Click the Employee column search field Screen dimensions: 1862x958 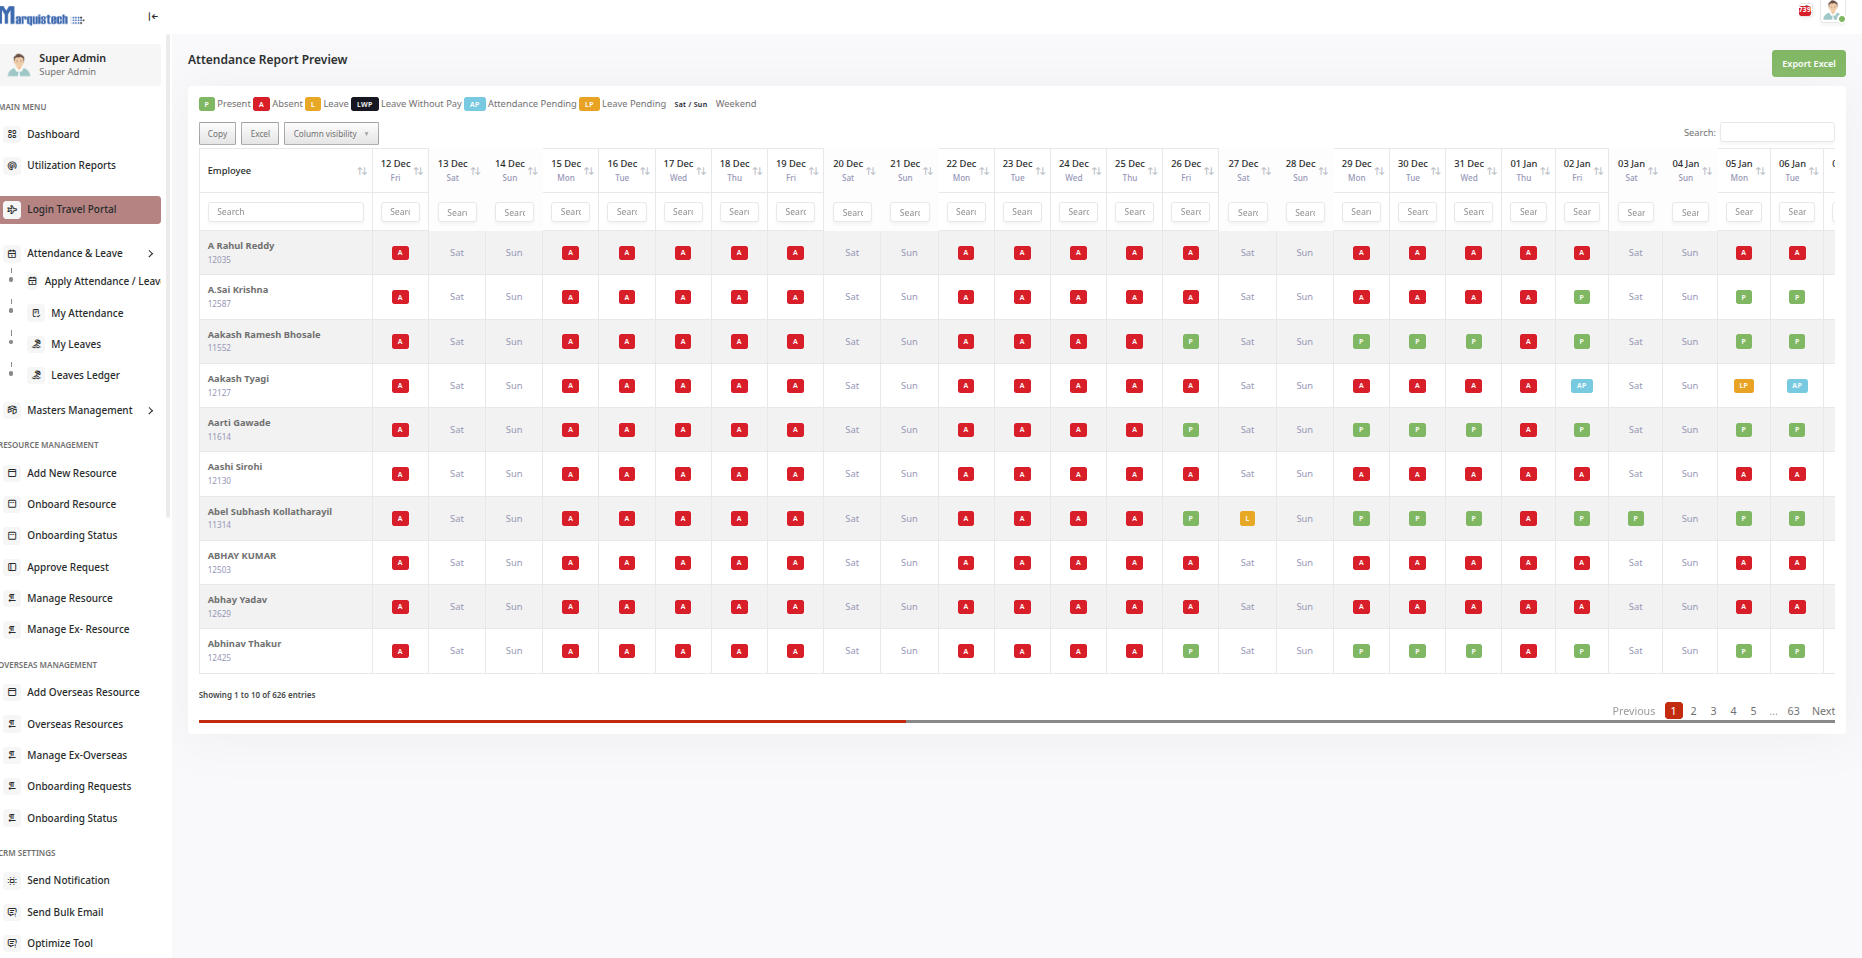285,212
